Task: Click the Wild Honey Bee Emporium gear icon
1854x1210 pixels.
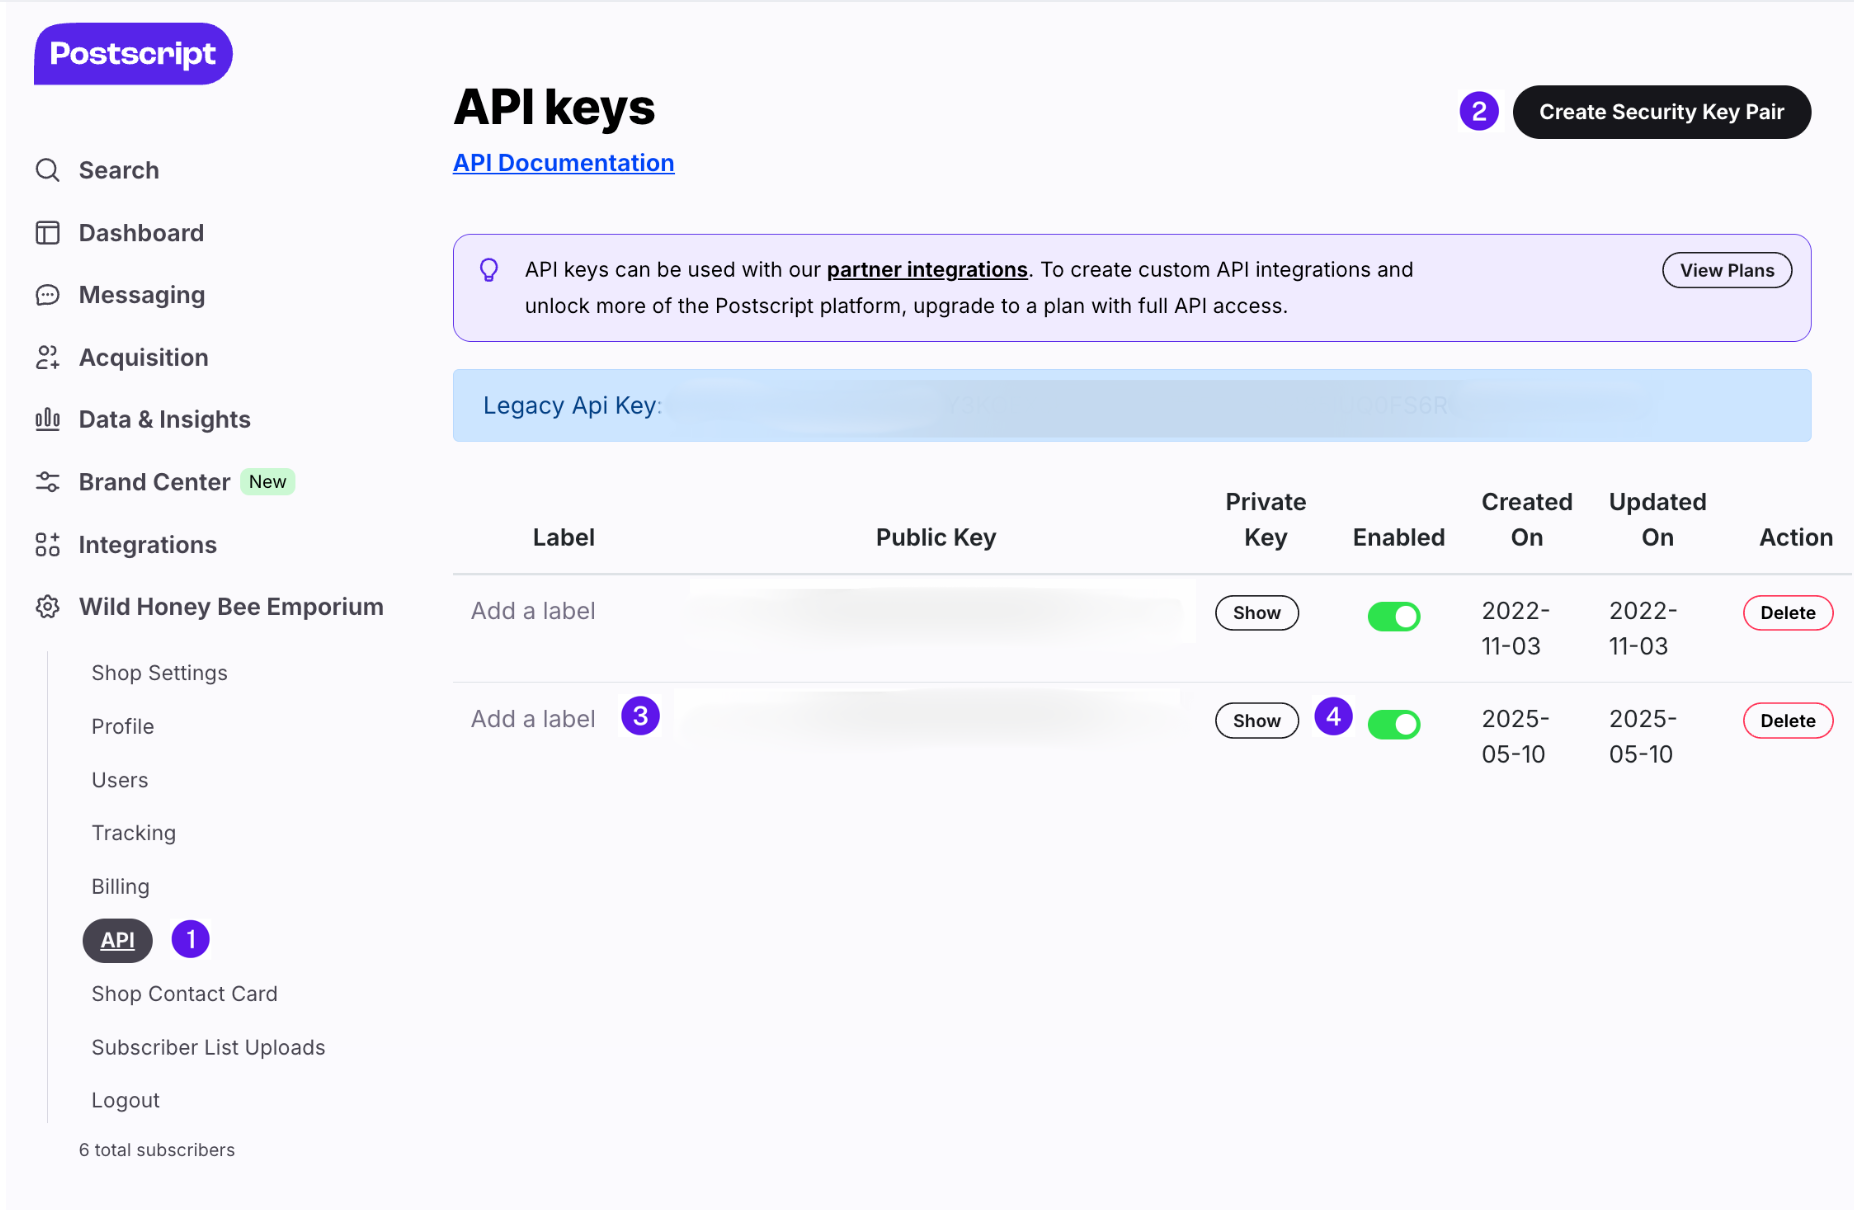Action: tap(47, 606)
